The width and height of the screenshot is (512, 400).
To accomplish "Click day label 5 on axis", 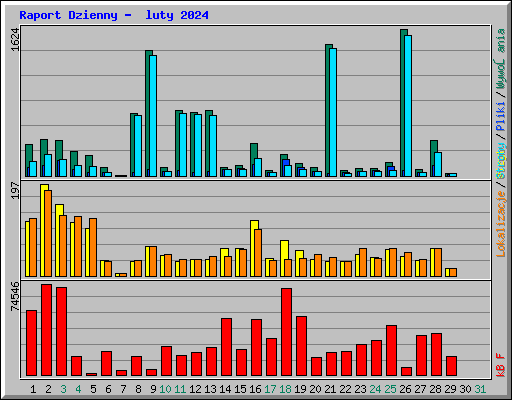I will tap(93, 389).
